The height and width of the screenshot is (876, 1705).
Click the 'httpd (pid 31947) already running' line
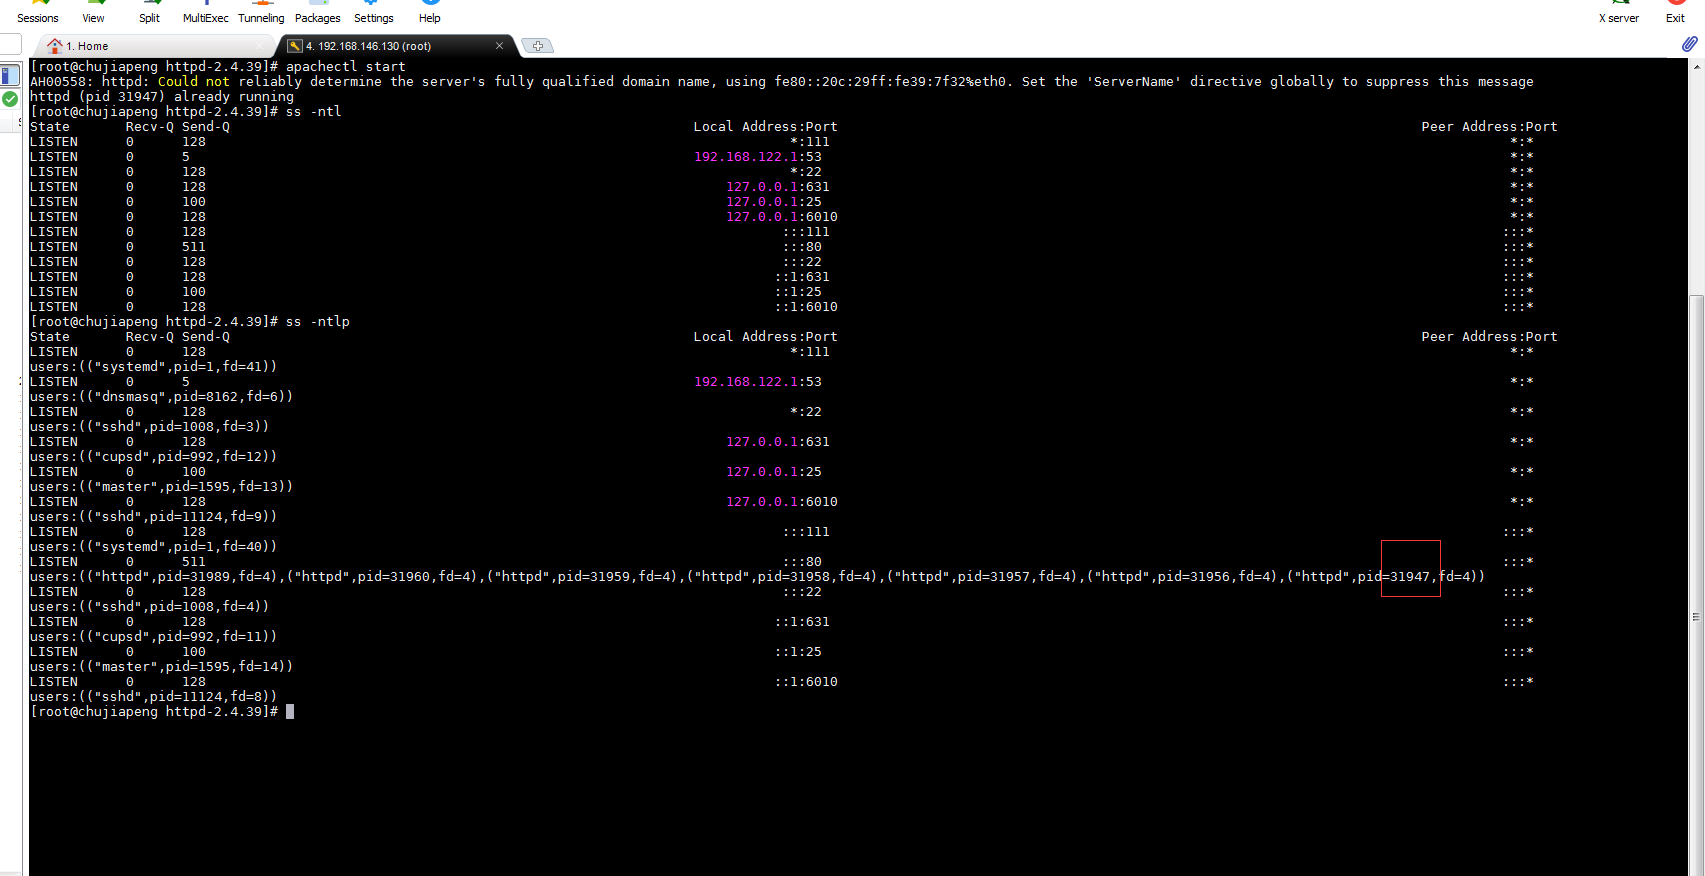162,97
